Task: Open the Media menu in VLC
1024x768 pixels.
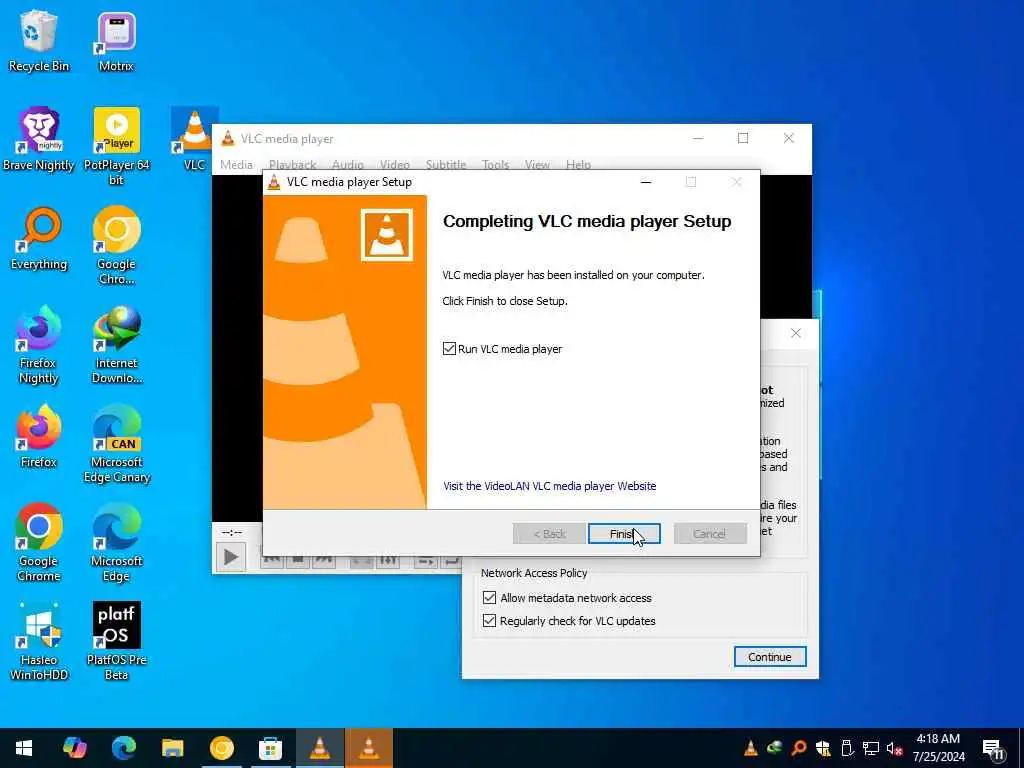Action: (x=236, y=165)
